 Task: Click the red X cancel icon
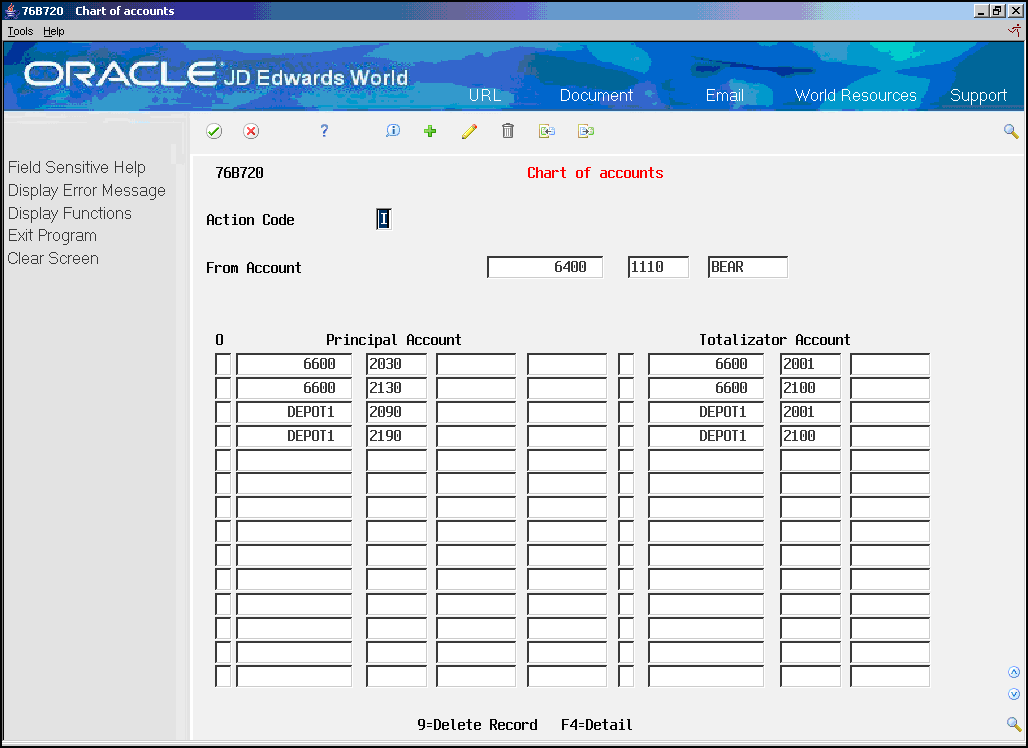click(250, 131)
